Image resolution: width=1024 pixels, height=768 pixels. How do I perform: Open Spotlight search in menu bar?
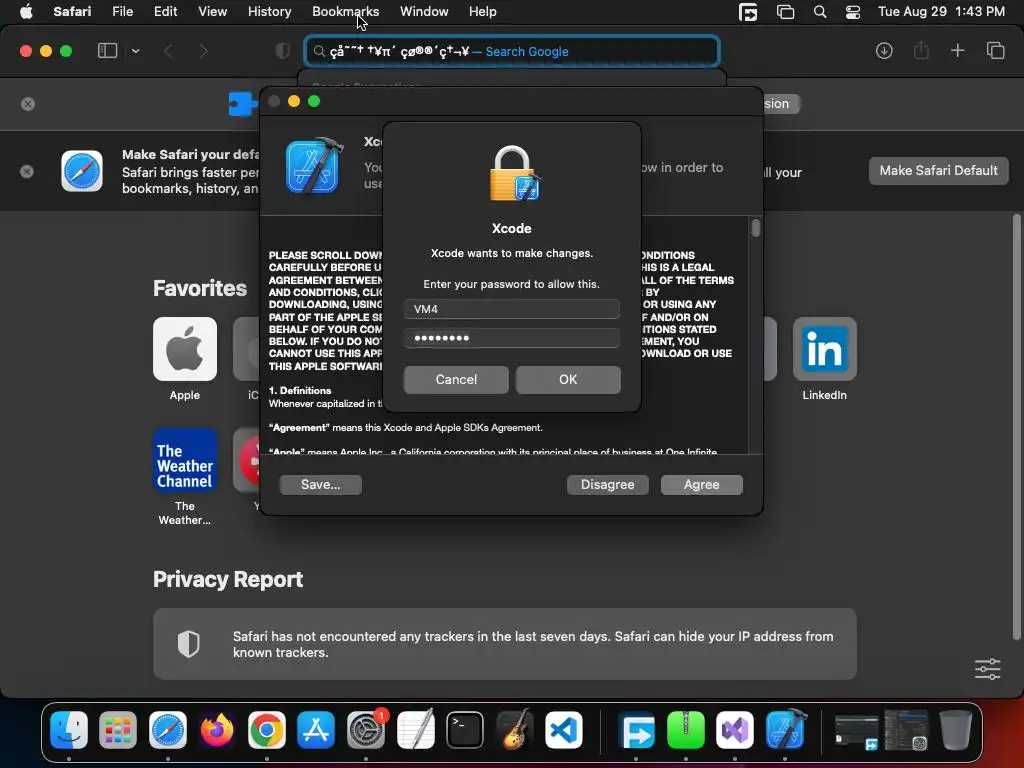pos(820,12)
